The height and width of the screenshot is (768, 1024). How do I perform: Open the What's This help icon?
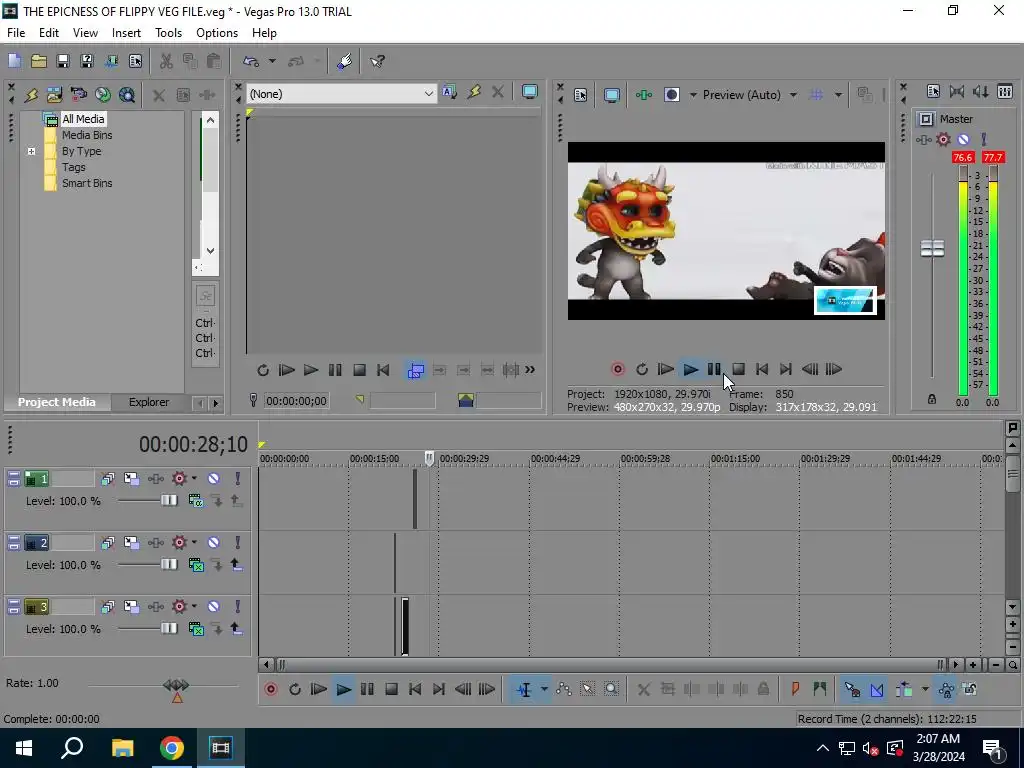click(x=377, y=61)
